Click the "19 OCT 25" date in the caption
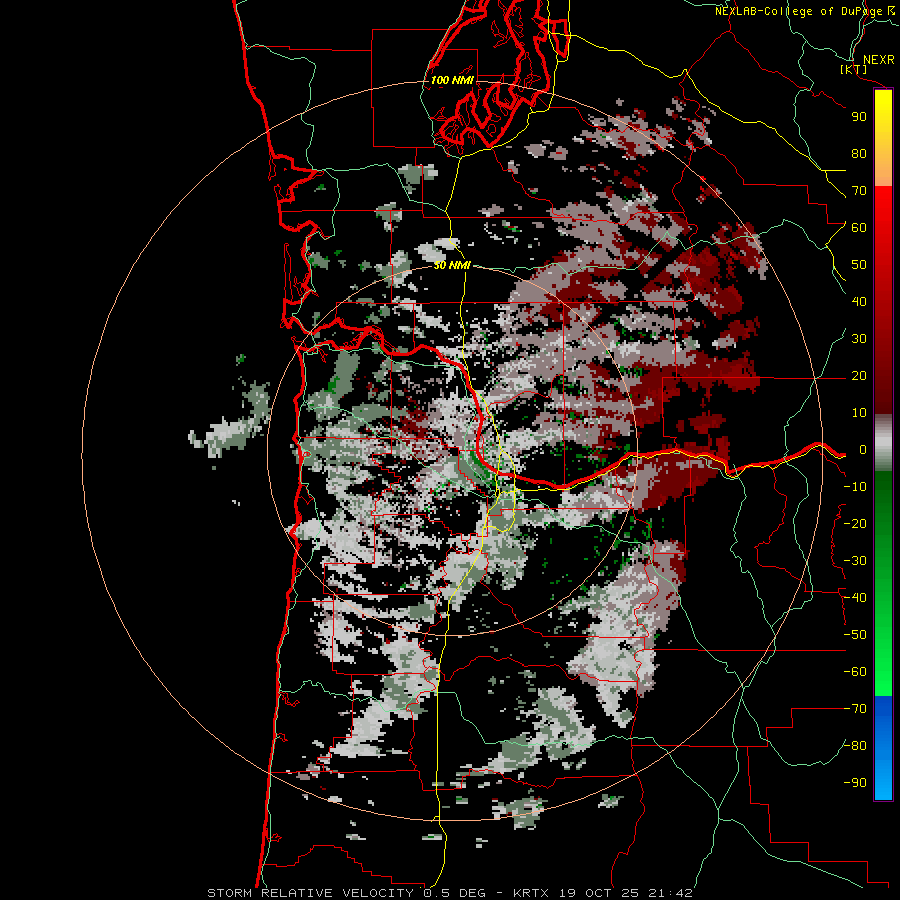900x900 pixels. pyautogui.click(x=599, y=893)
